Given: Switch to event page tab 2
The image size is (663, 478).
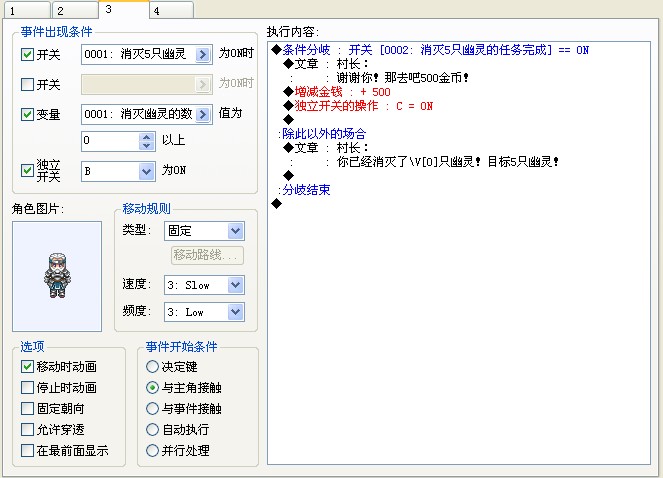Looking at the screenshot, I should point(75,11).
